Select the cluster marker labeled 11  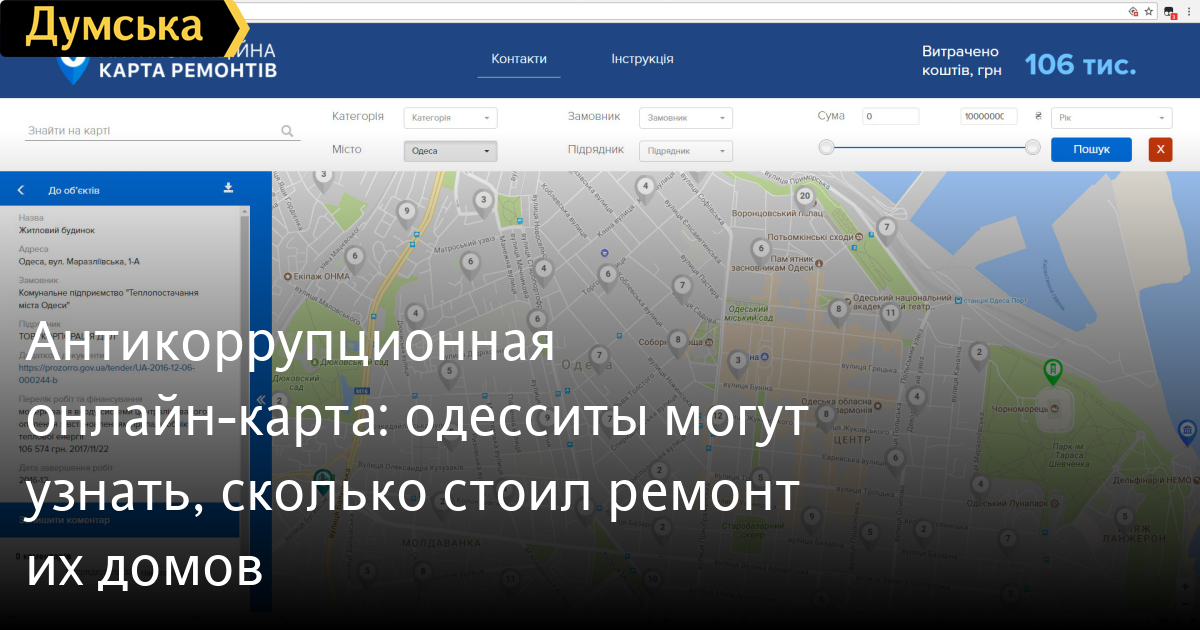tap(890, 313)
